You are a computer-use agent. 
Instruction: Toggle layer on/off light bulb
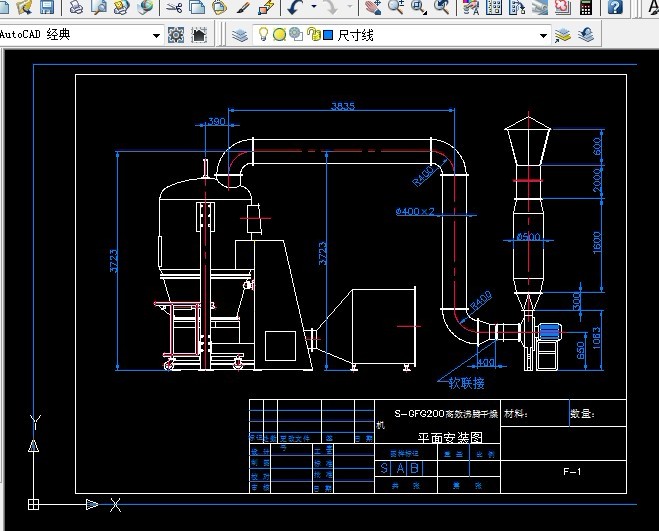(263, 34)
